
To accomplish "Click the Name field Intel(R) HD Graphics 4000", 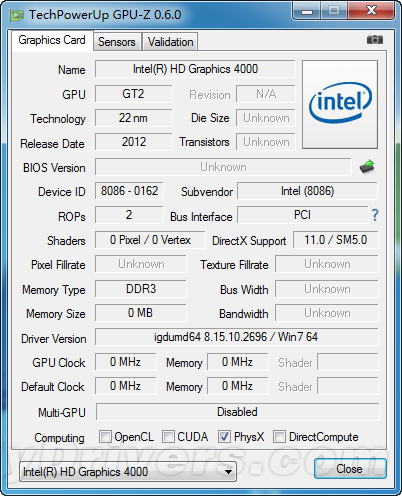I will [x=195, y=69].
